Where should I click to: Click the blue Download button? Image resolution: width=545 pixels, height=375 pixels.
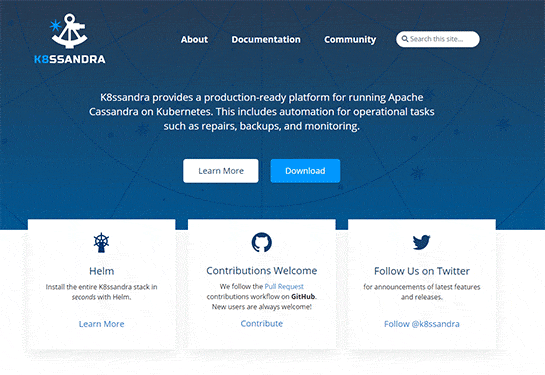point(305,171)
